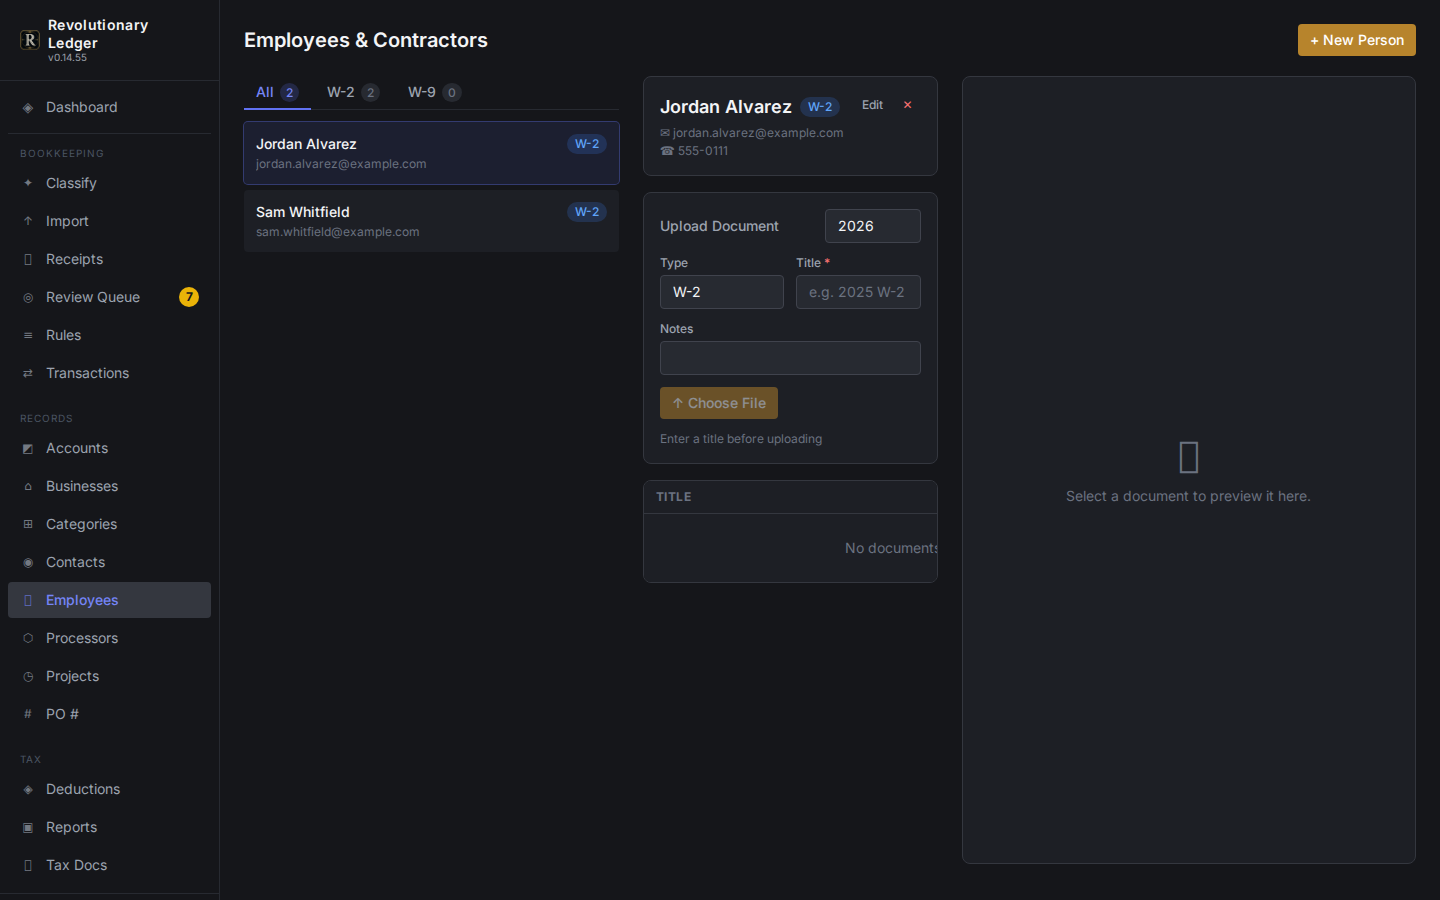Switch to the W-9 tab
Viewport: 1440px width, 900px height.
point(434,92)
